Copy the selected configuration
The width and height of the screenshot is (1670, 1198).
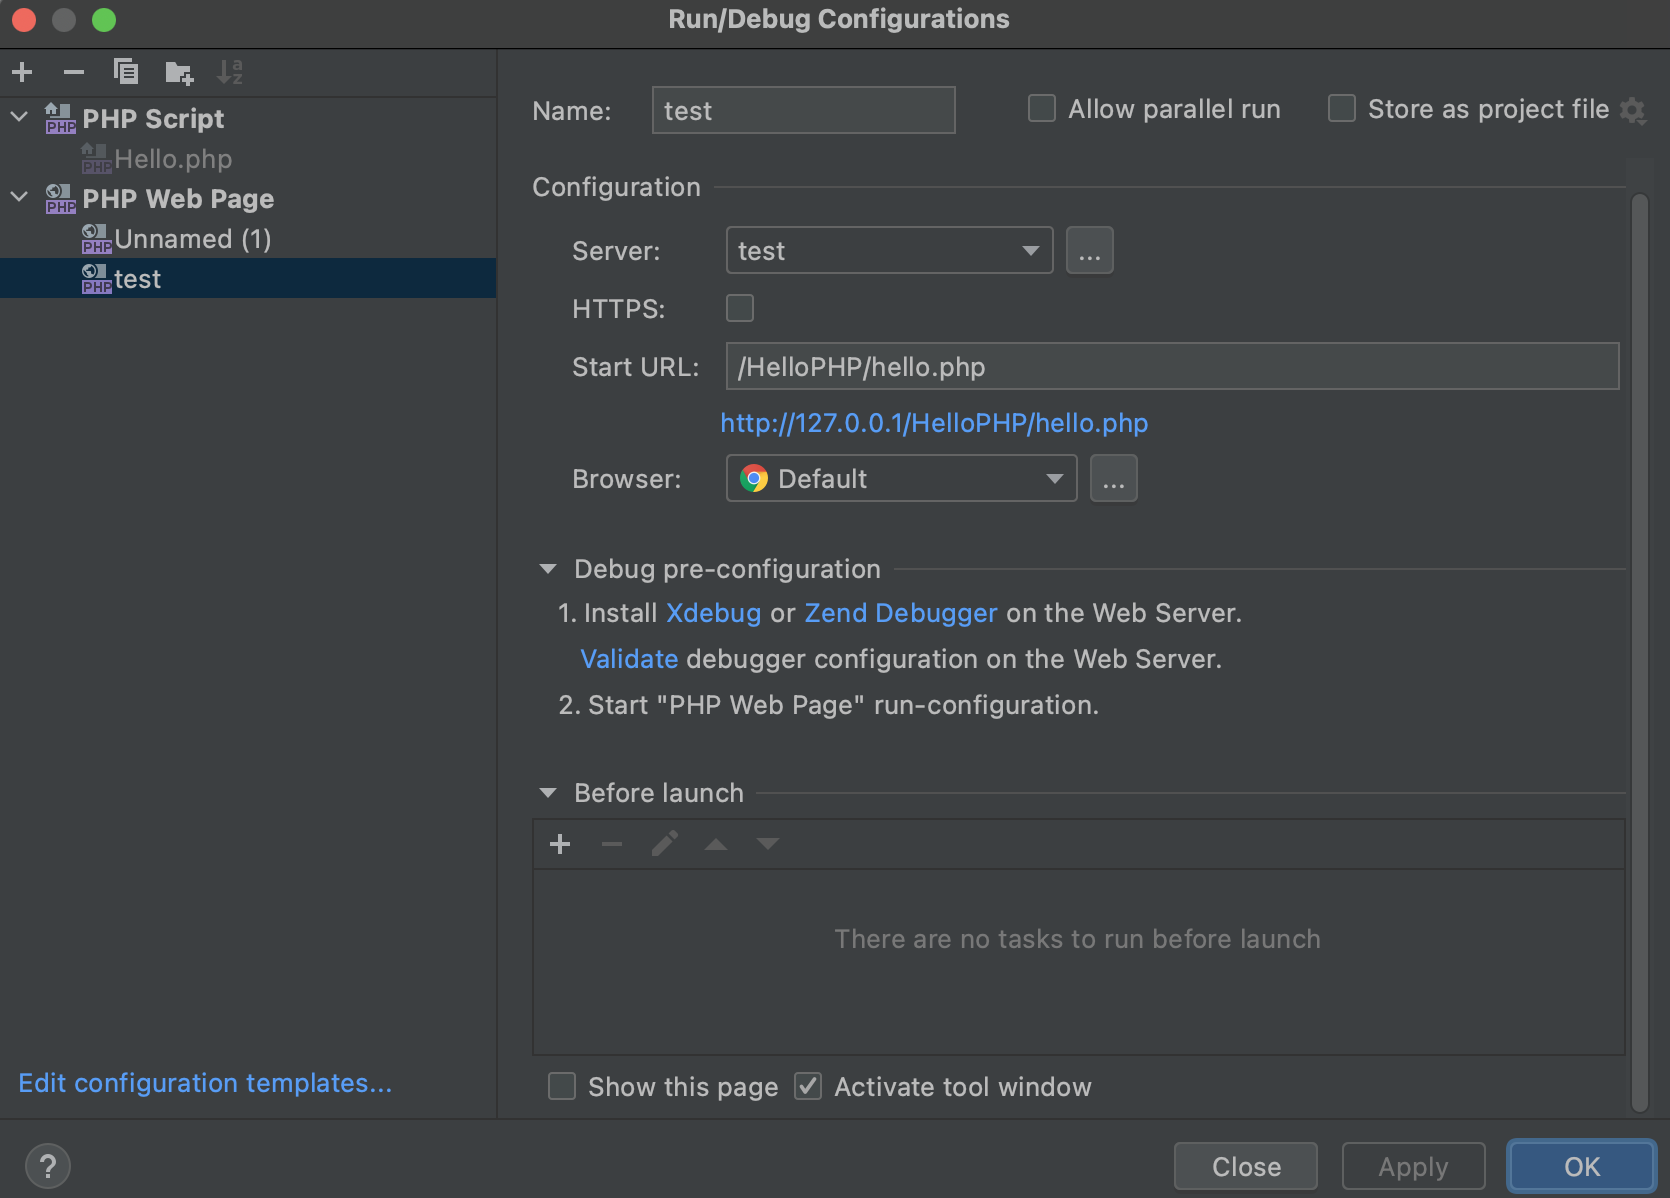126,72
